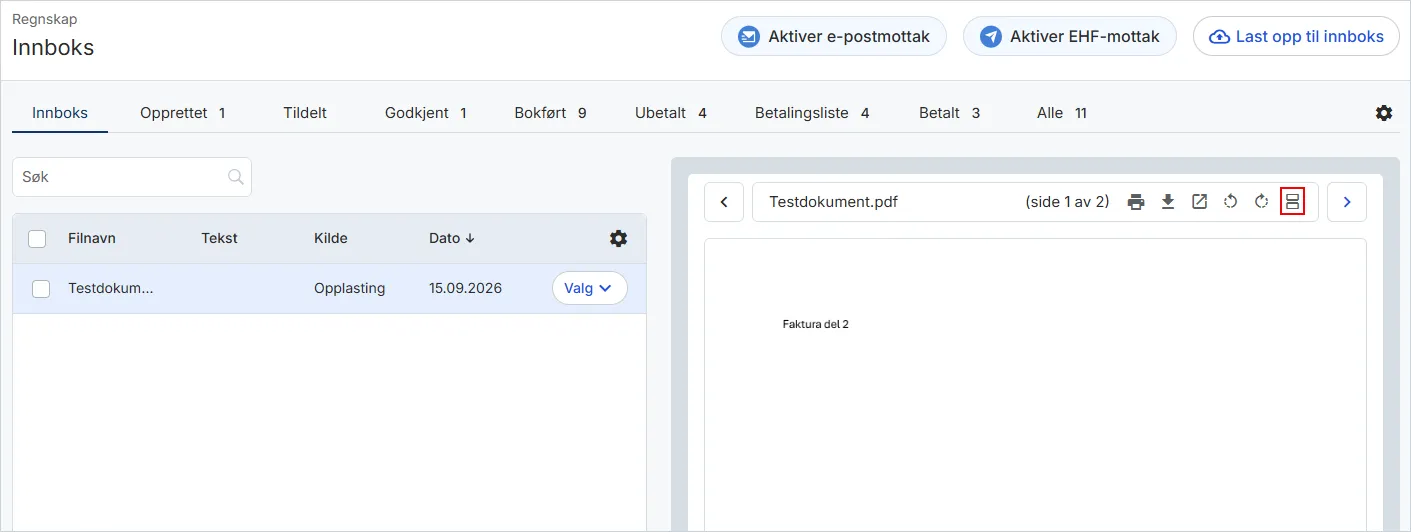Open the Alle tab
This screenshot has height=532, width=1411.
1062,113
